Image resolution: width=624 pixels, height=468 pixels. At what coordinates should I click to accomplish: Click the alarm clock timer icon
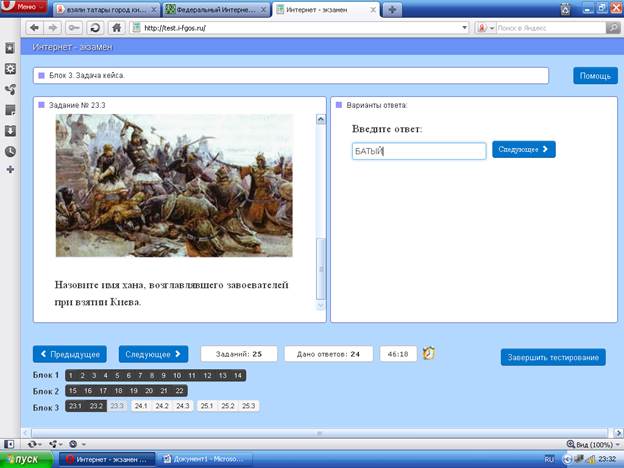[429, 353]
